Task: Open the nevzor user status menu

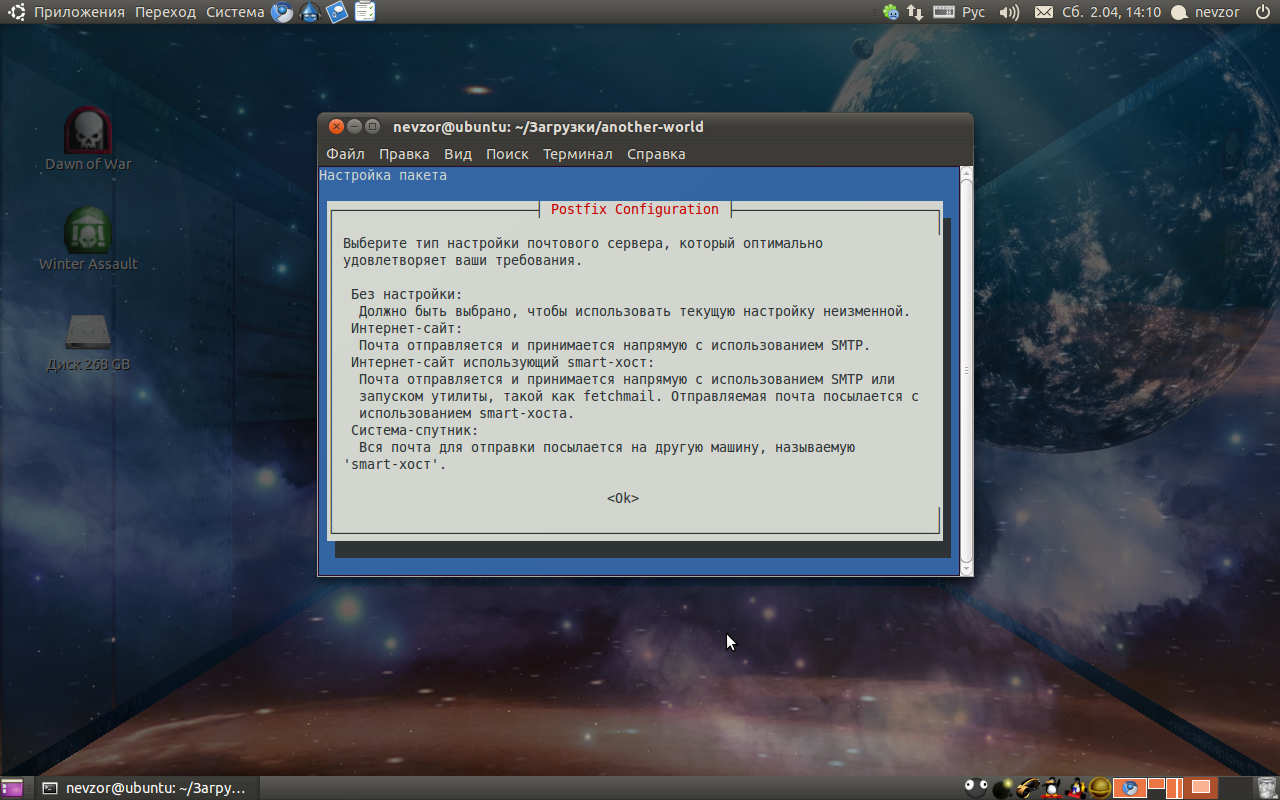Action: coord(1205,12)
